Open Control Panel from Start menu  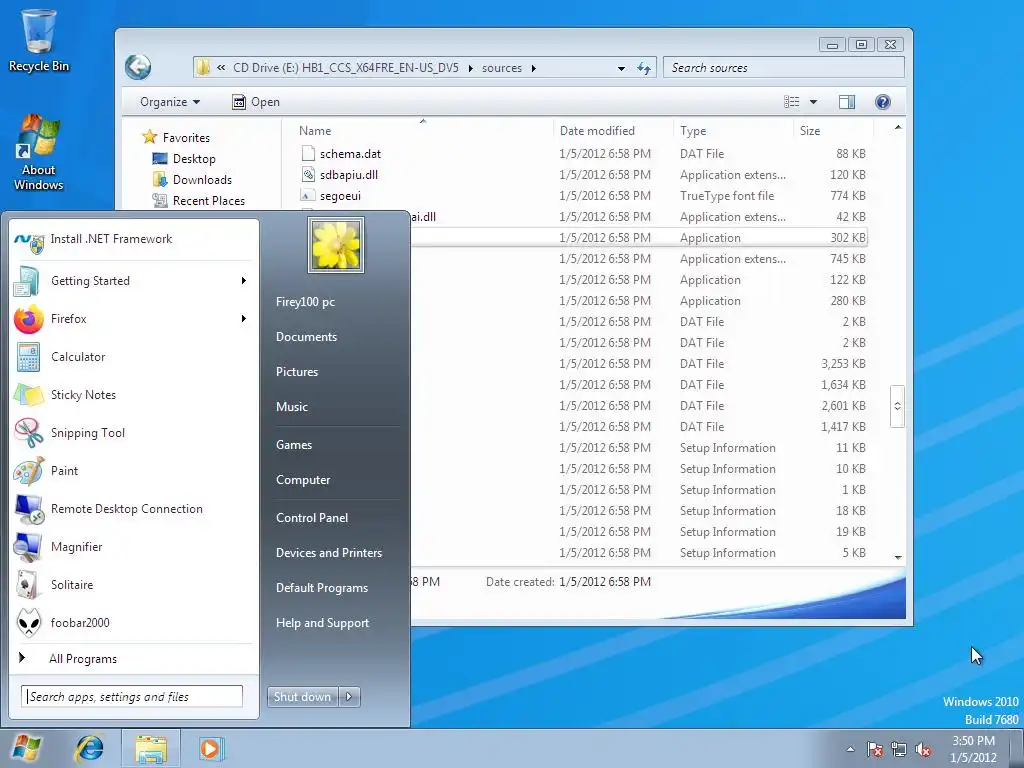(312, 518)
